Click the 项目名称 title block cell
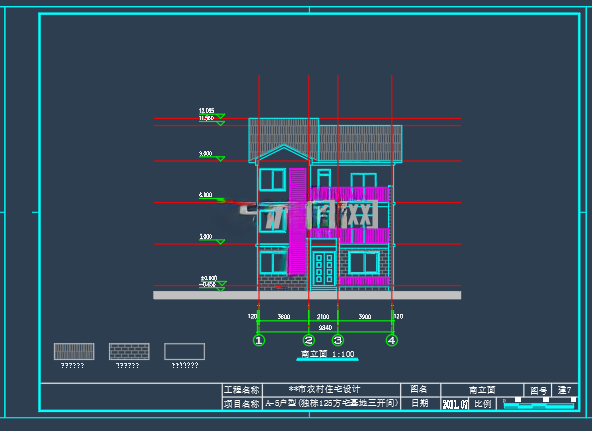This screenshot has width=592, height=431. [x=242, y=403]
